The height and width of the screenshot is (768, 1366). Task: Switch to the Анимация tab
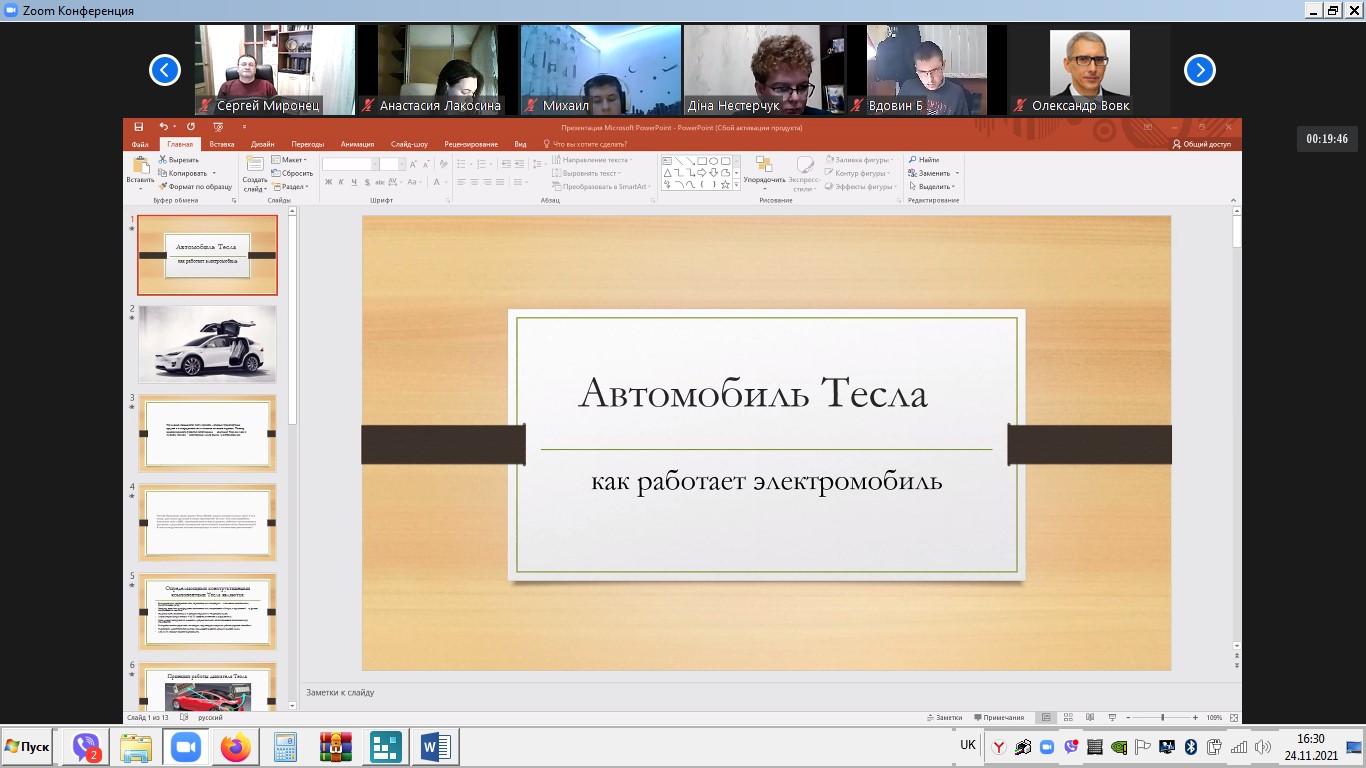tap(357, 144)
